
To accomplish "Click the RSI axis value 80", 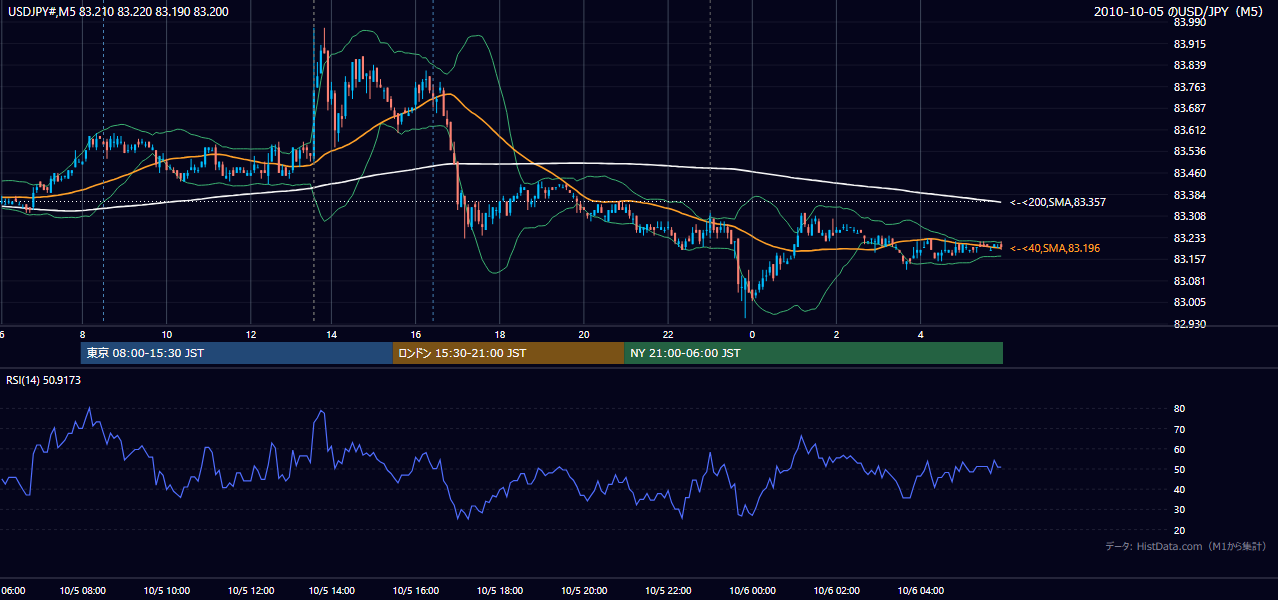I will [1179, 409].
